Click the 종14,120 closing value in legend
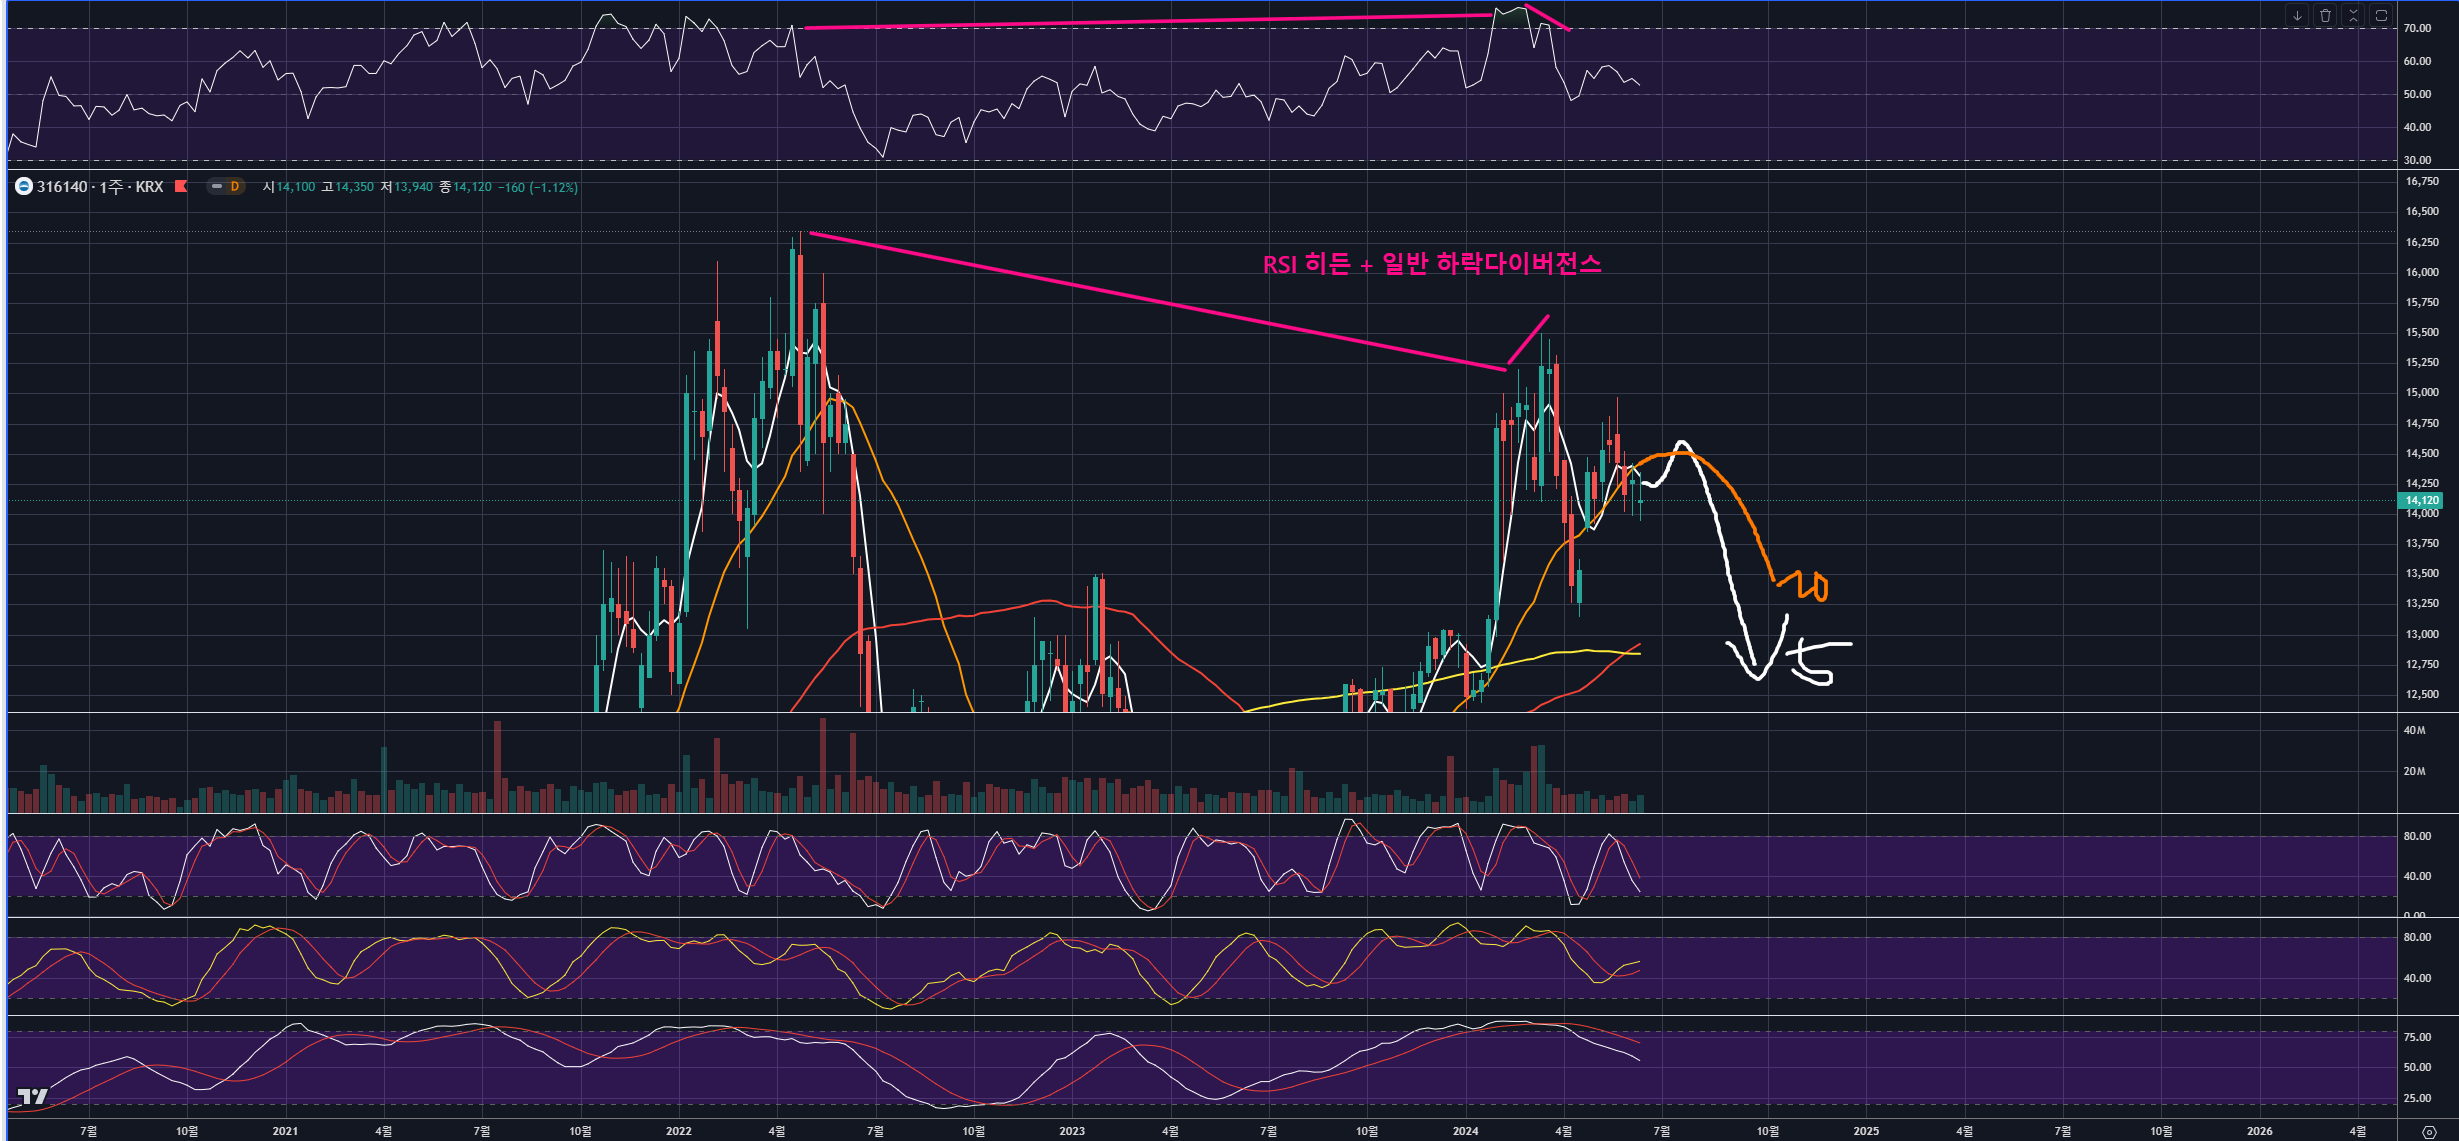 [x=466, y=187]
